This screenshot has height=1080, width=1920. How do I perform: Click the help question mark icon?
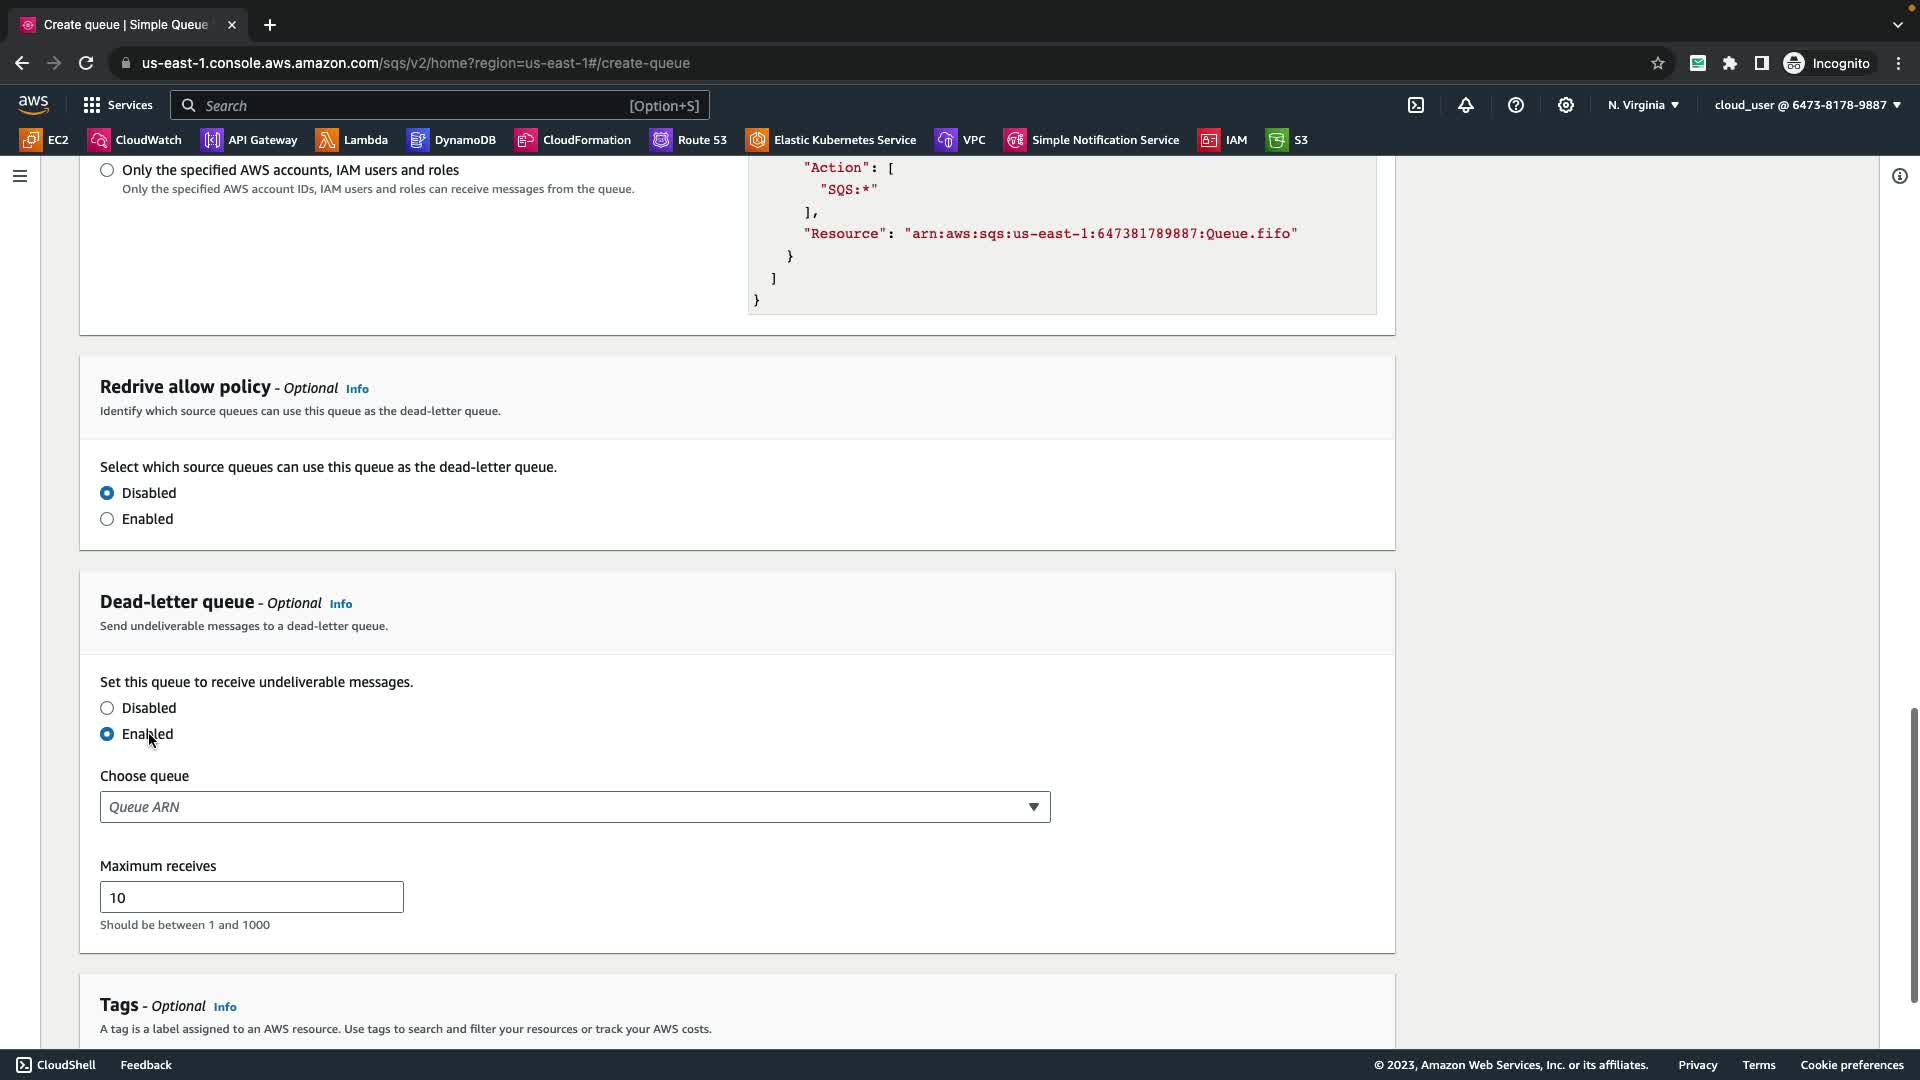click(1516, 105)
